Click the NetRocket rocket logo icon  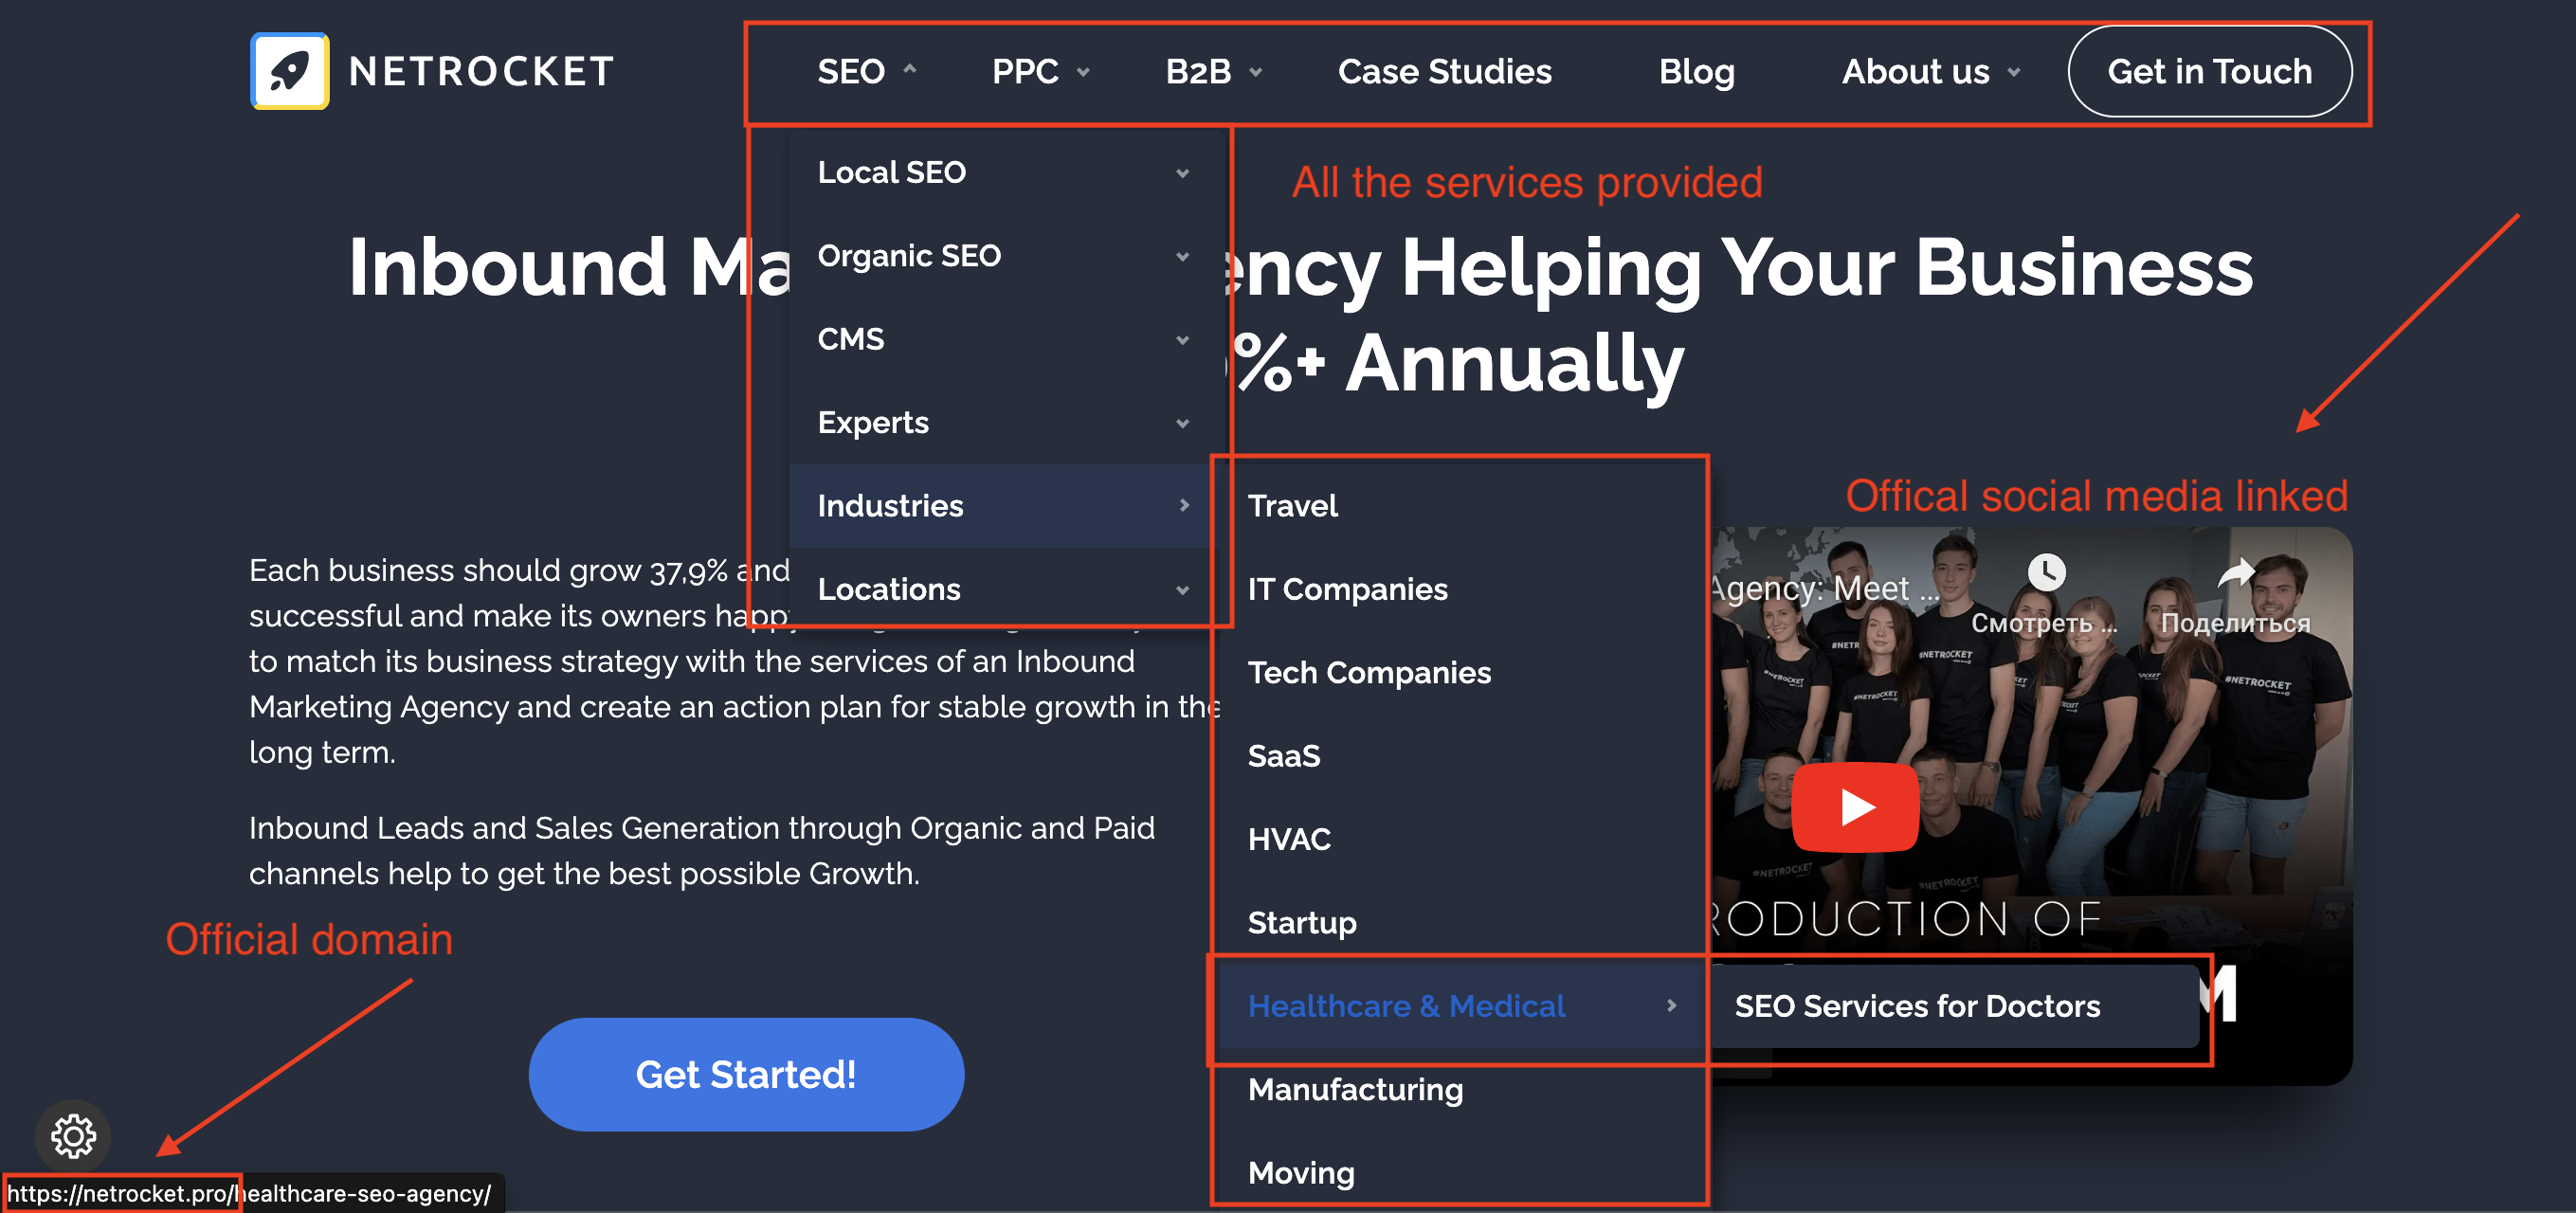tap(289, 71)
